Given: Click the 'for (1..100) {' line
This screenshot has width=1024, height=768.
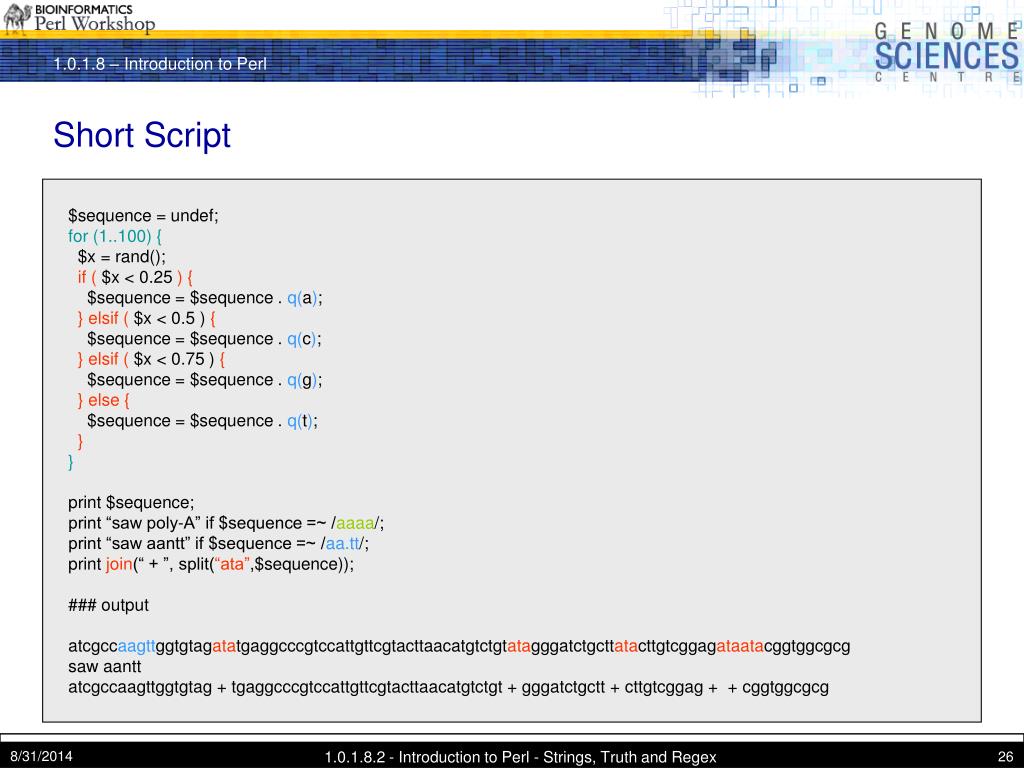Looking at the screenshot, I should click(115, 236).
